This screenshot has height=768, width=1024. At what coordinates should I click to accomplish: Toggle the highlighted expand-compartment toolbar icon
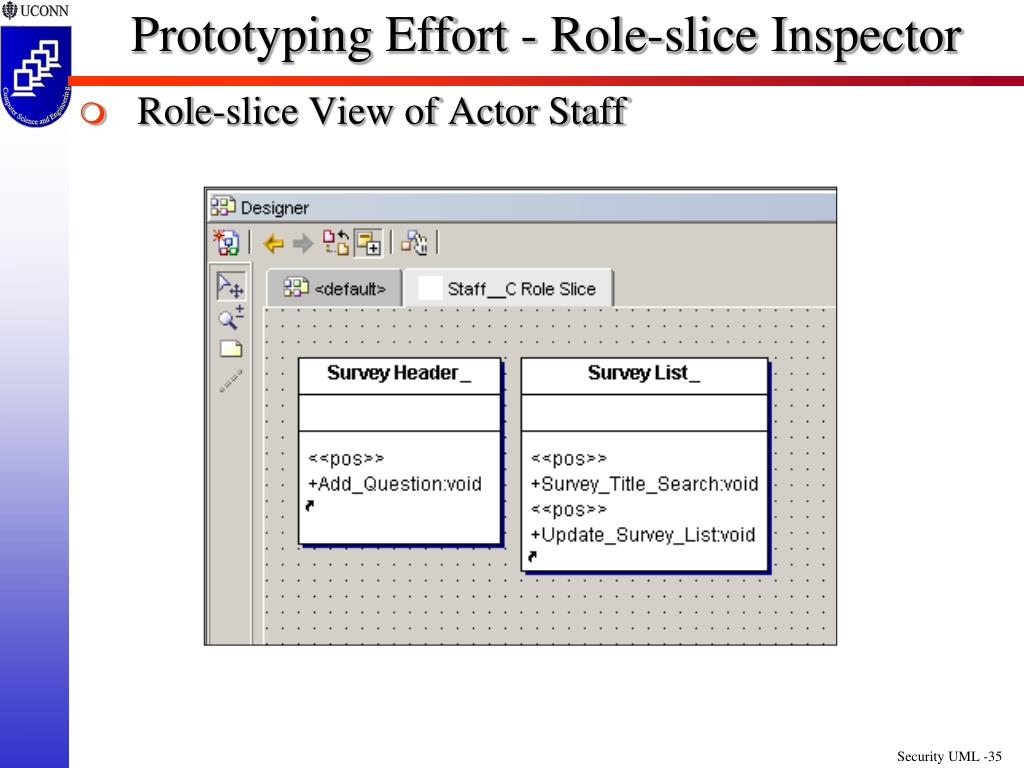[x=368, y=242]
